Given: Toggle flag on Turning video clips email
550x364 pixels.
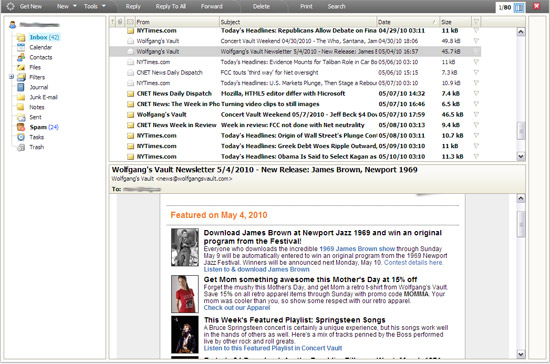Looking at the screenshot, I should tap(476, 104).
